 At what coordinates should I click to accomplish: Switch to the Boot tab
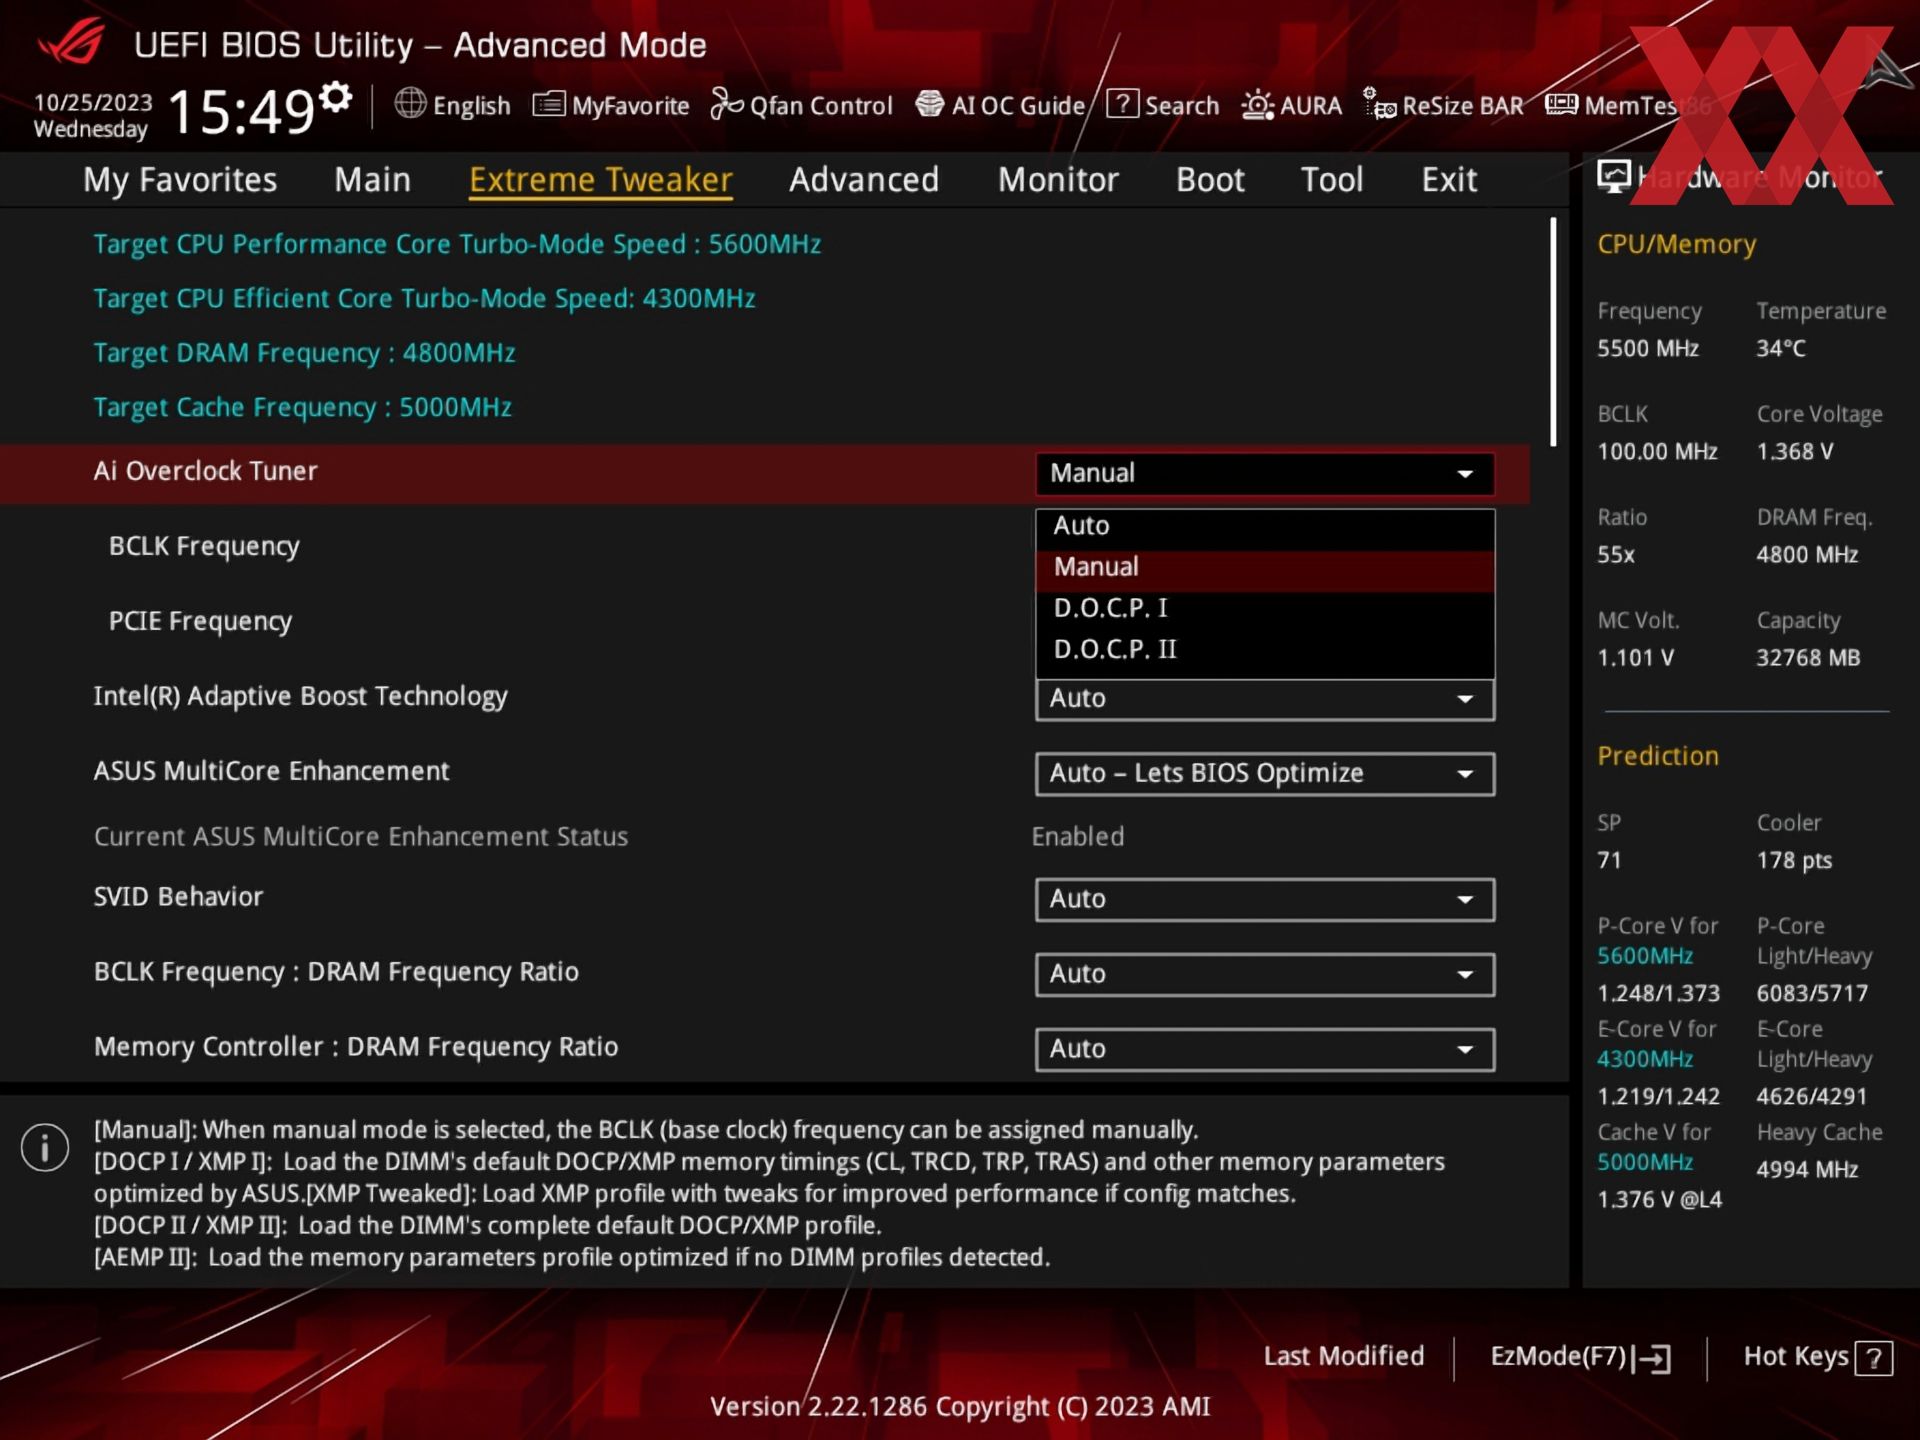[x=1210, y=180]
